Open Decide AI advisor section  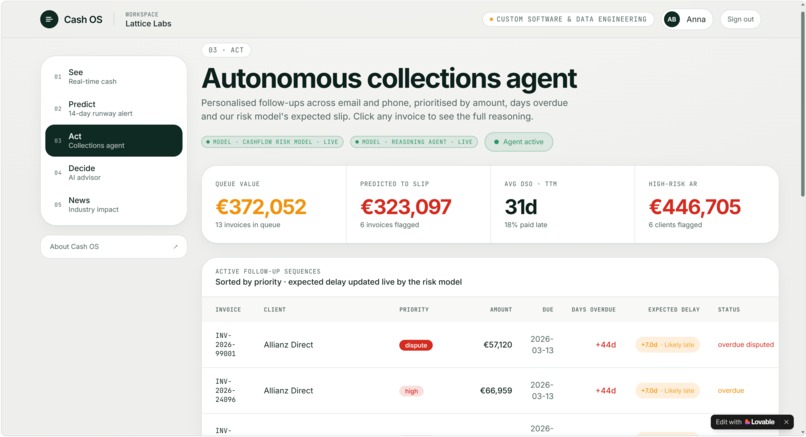click(x=114, y=172)
